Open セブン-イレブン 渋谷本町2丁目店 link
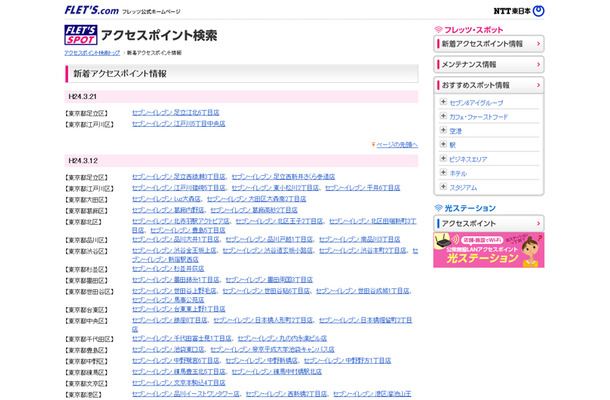 click(363, 251)
